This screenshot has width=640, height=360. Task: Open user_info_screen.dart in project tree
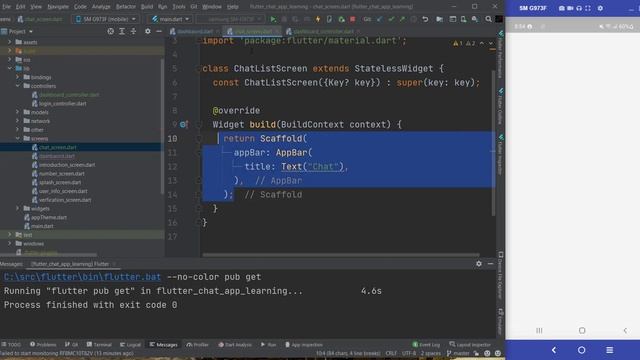pos(63,191)
